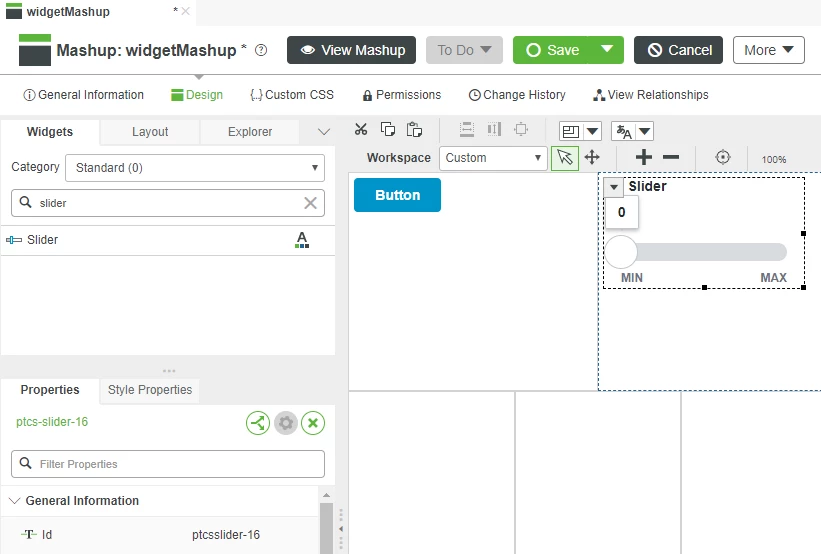
Task: Click the center alignment toolbar icon
Action: click(521, 129)
